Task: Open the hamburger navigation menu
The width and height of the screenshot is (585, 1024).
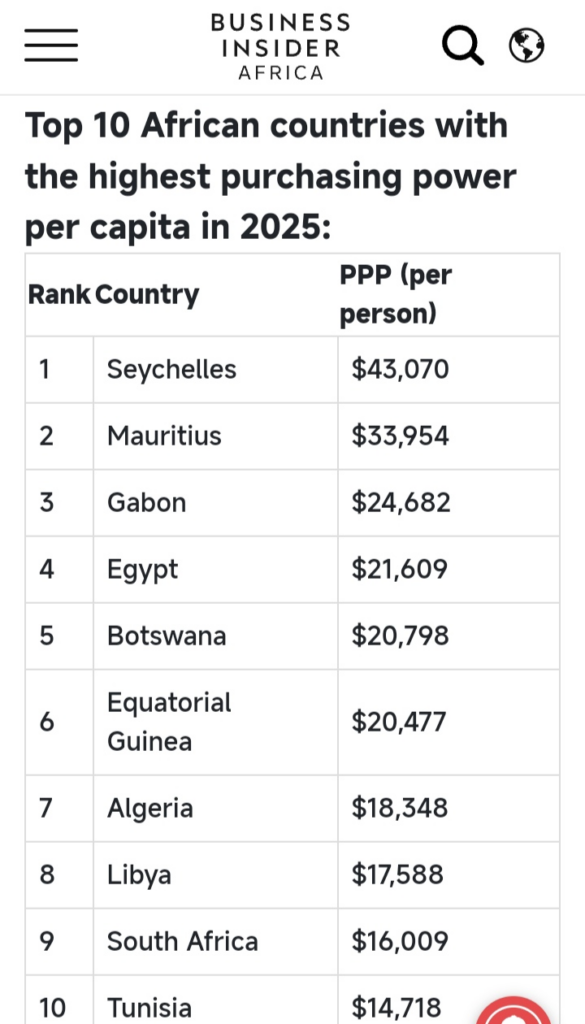Action: (51, 45)
